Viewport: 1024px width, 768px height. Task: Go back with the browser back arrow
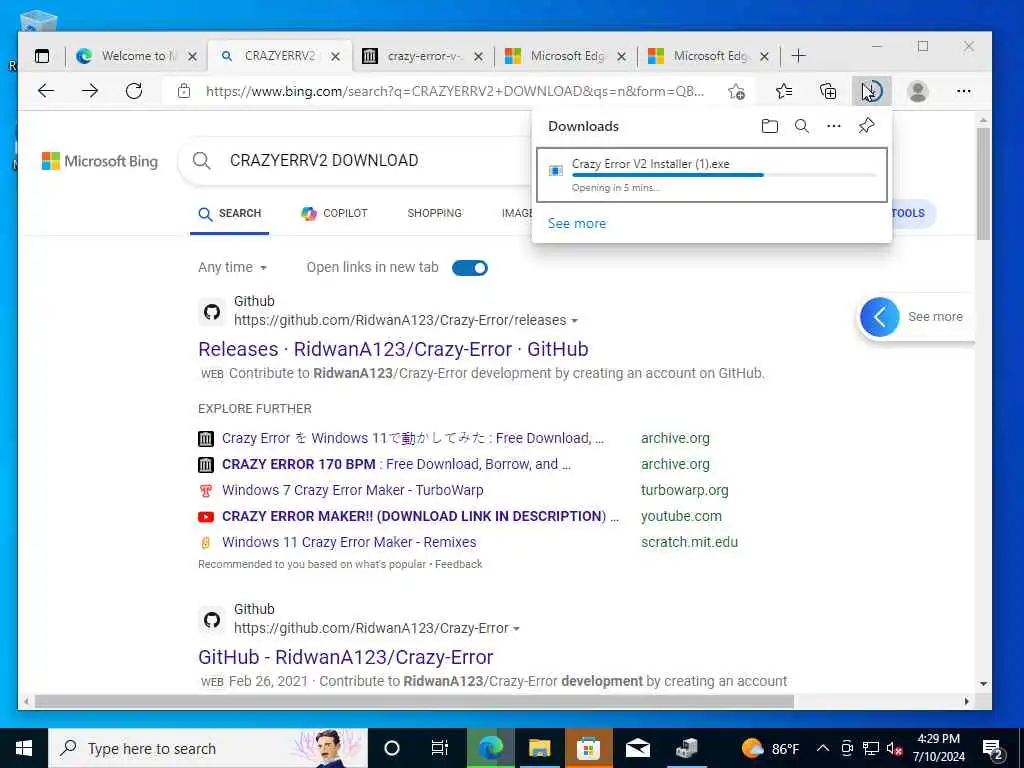pos(46,91)
